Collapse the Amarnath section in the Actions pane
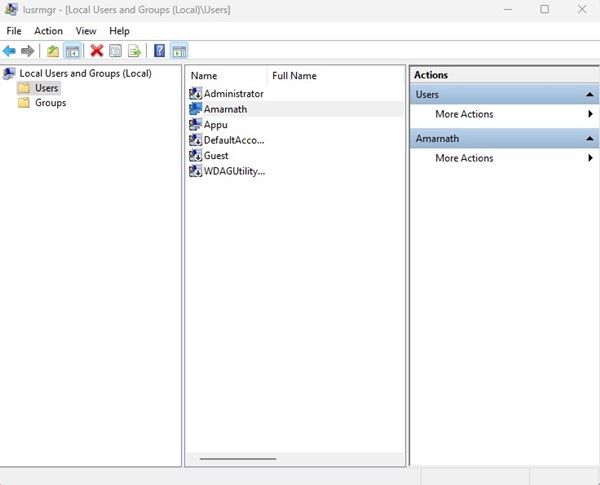Viewport: 600px width, 485px height. (590, 138)
